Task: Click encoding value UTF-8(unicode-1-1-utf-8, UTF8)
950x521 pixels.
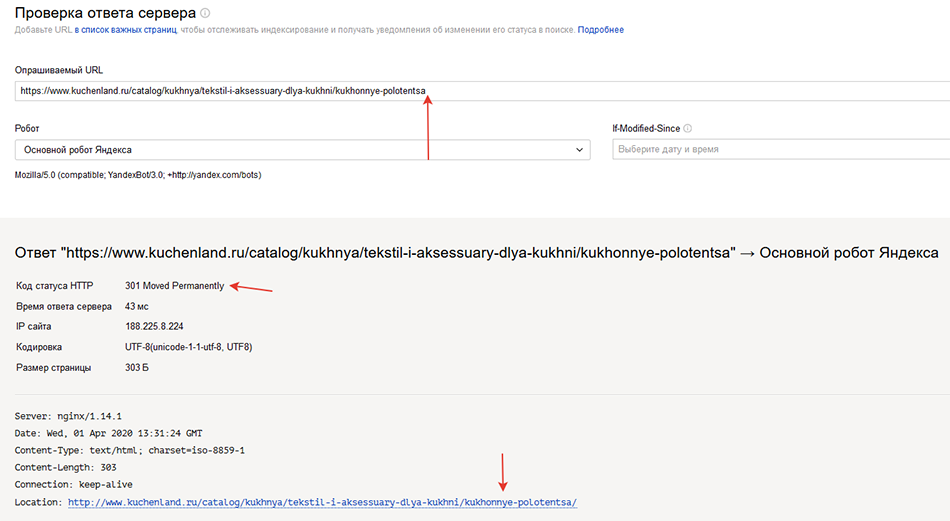Action: pyautogui.click(x=188, y=347)
